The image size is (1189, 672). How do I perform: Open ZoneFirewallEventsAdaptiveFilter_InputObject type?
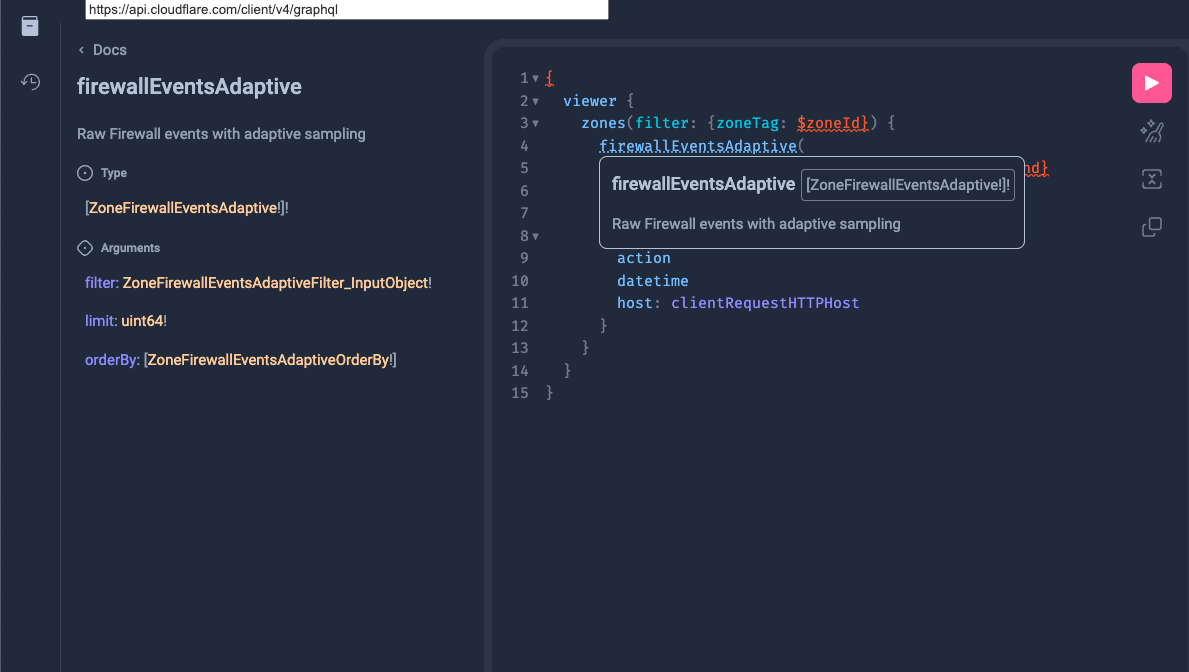[x=275, y=283]
